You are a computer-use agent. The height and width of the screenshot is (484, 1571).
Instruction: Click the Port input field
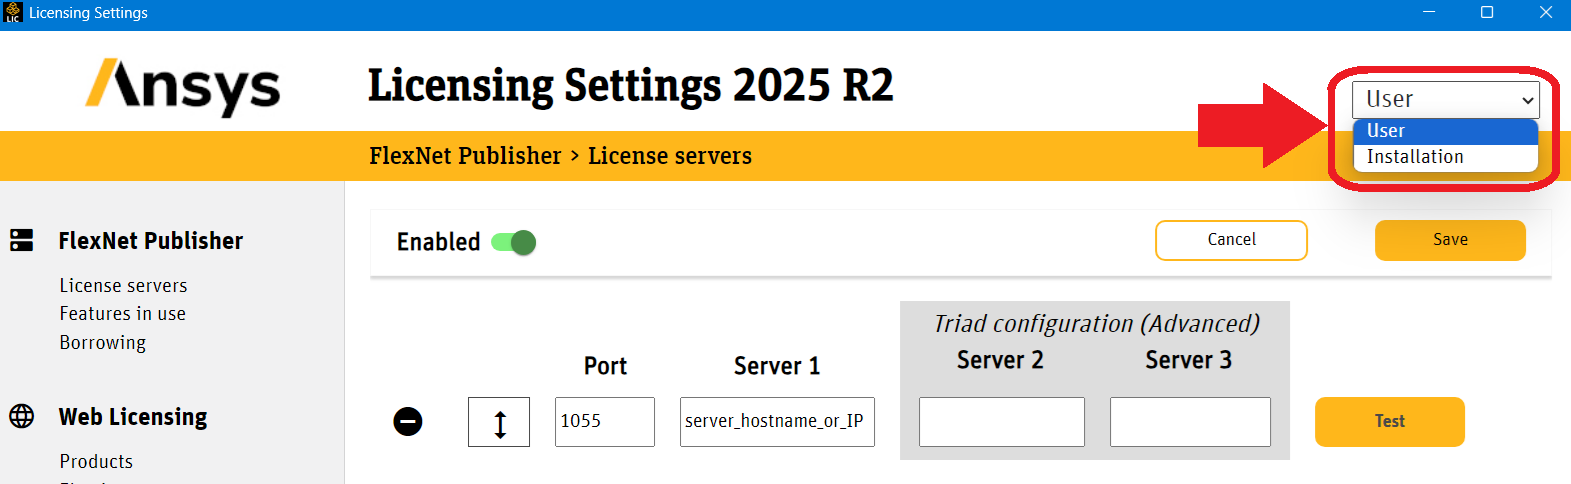tap(604, 422)
